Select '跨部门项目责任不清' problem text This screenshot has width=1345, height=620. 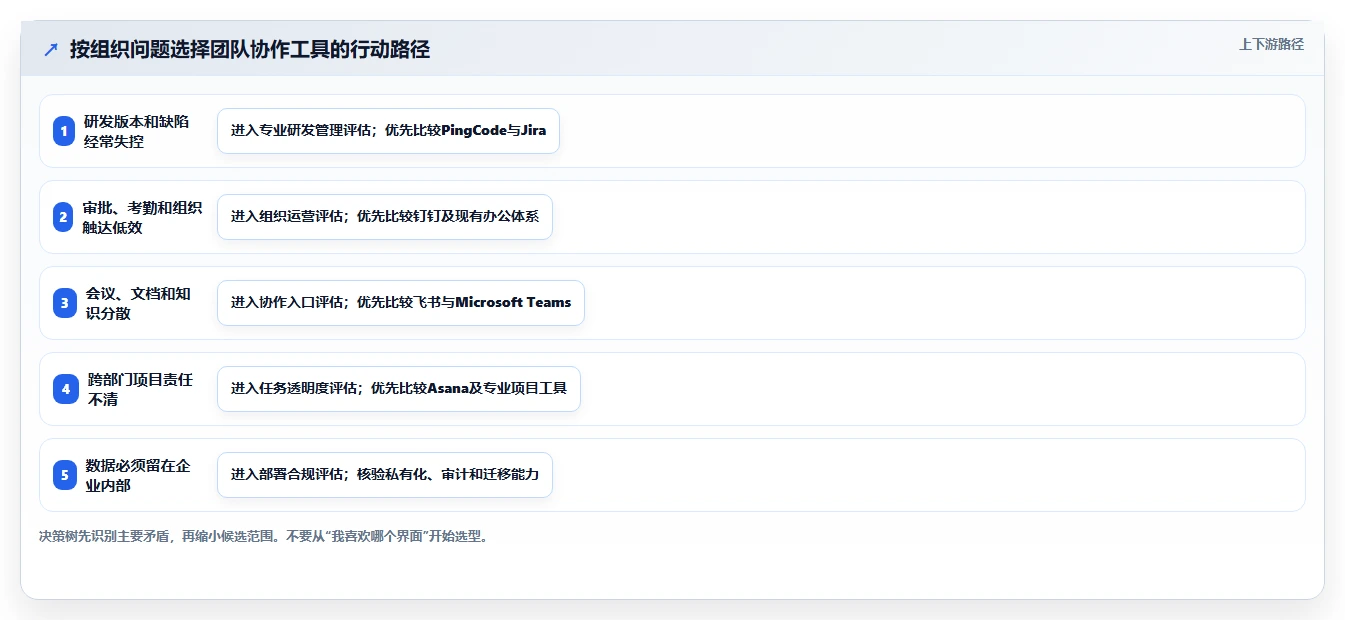tap(141, 389)
